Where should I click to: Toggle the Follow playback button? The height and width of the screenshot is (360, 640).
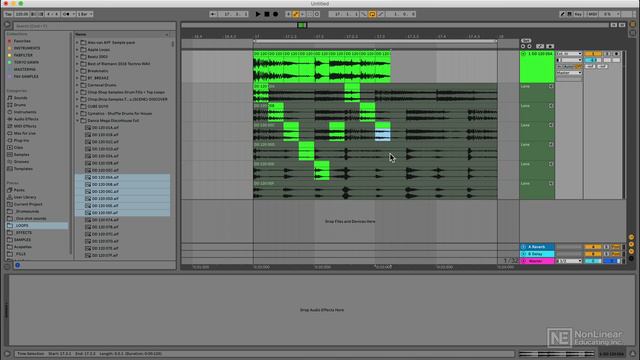tap(213, 14)
